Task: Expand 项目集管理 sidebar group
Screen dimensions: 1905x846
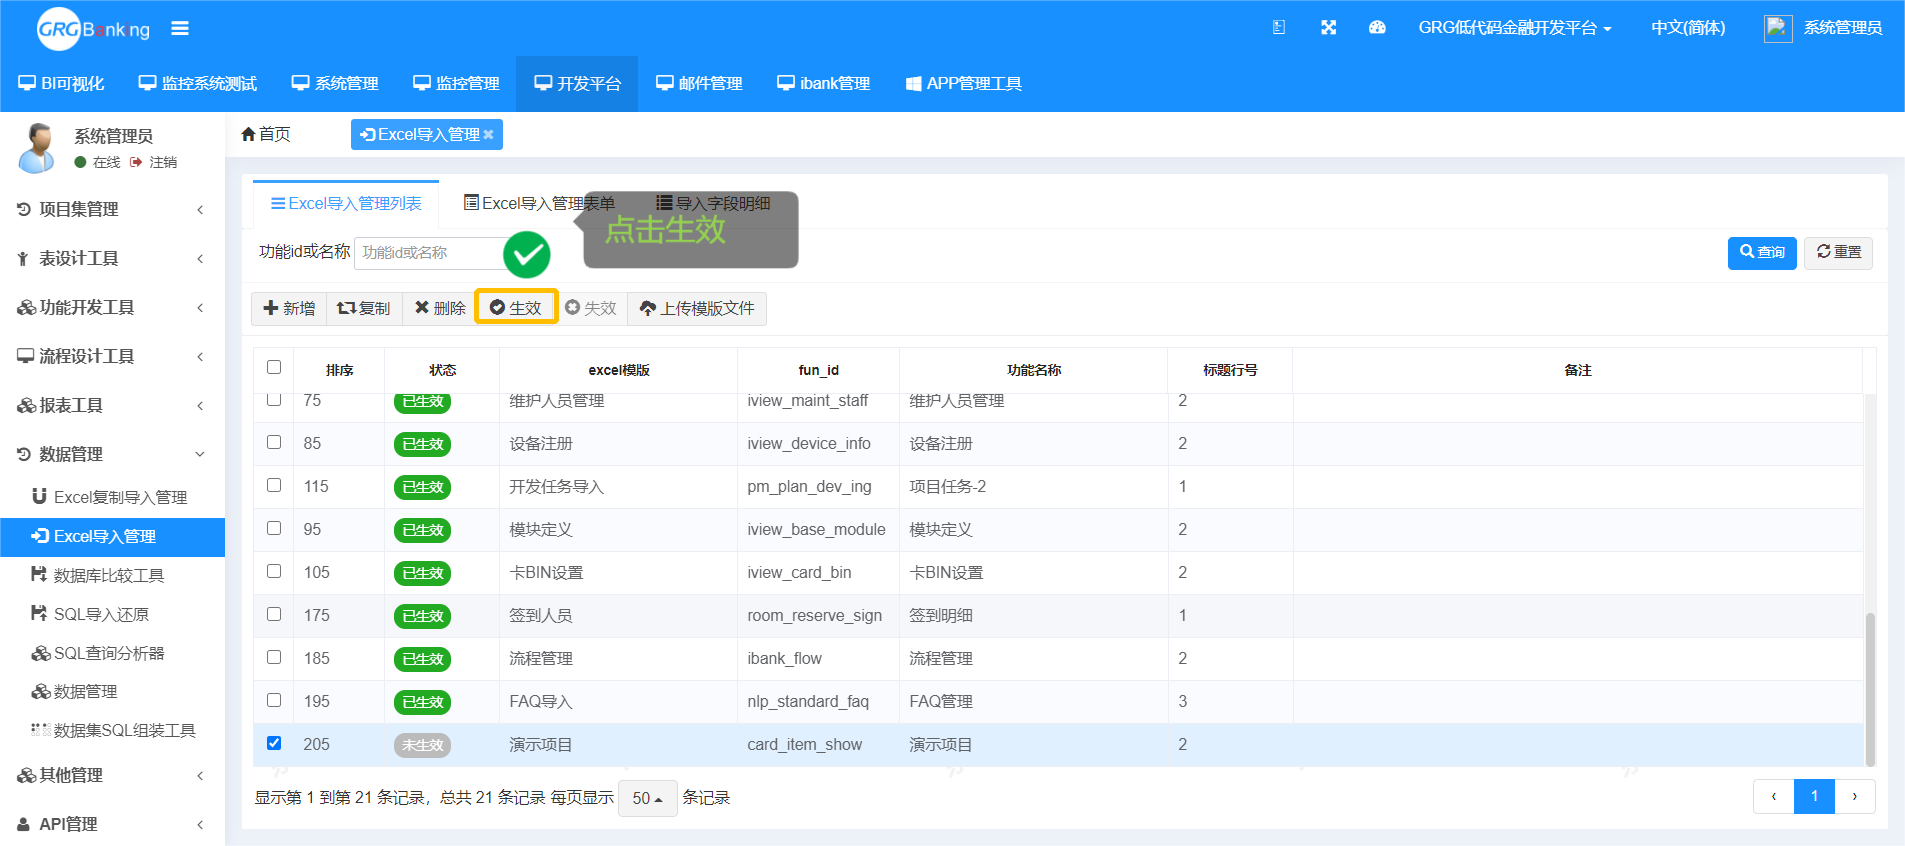Action: (x=112, y=209)
